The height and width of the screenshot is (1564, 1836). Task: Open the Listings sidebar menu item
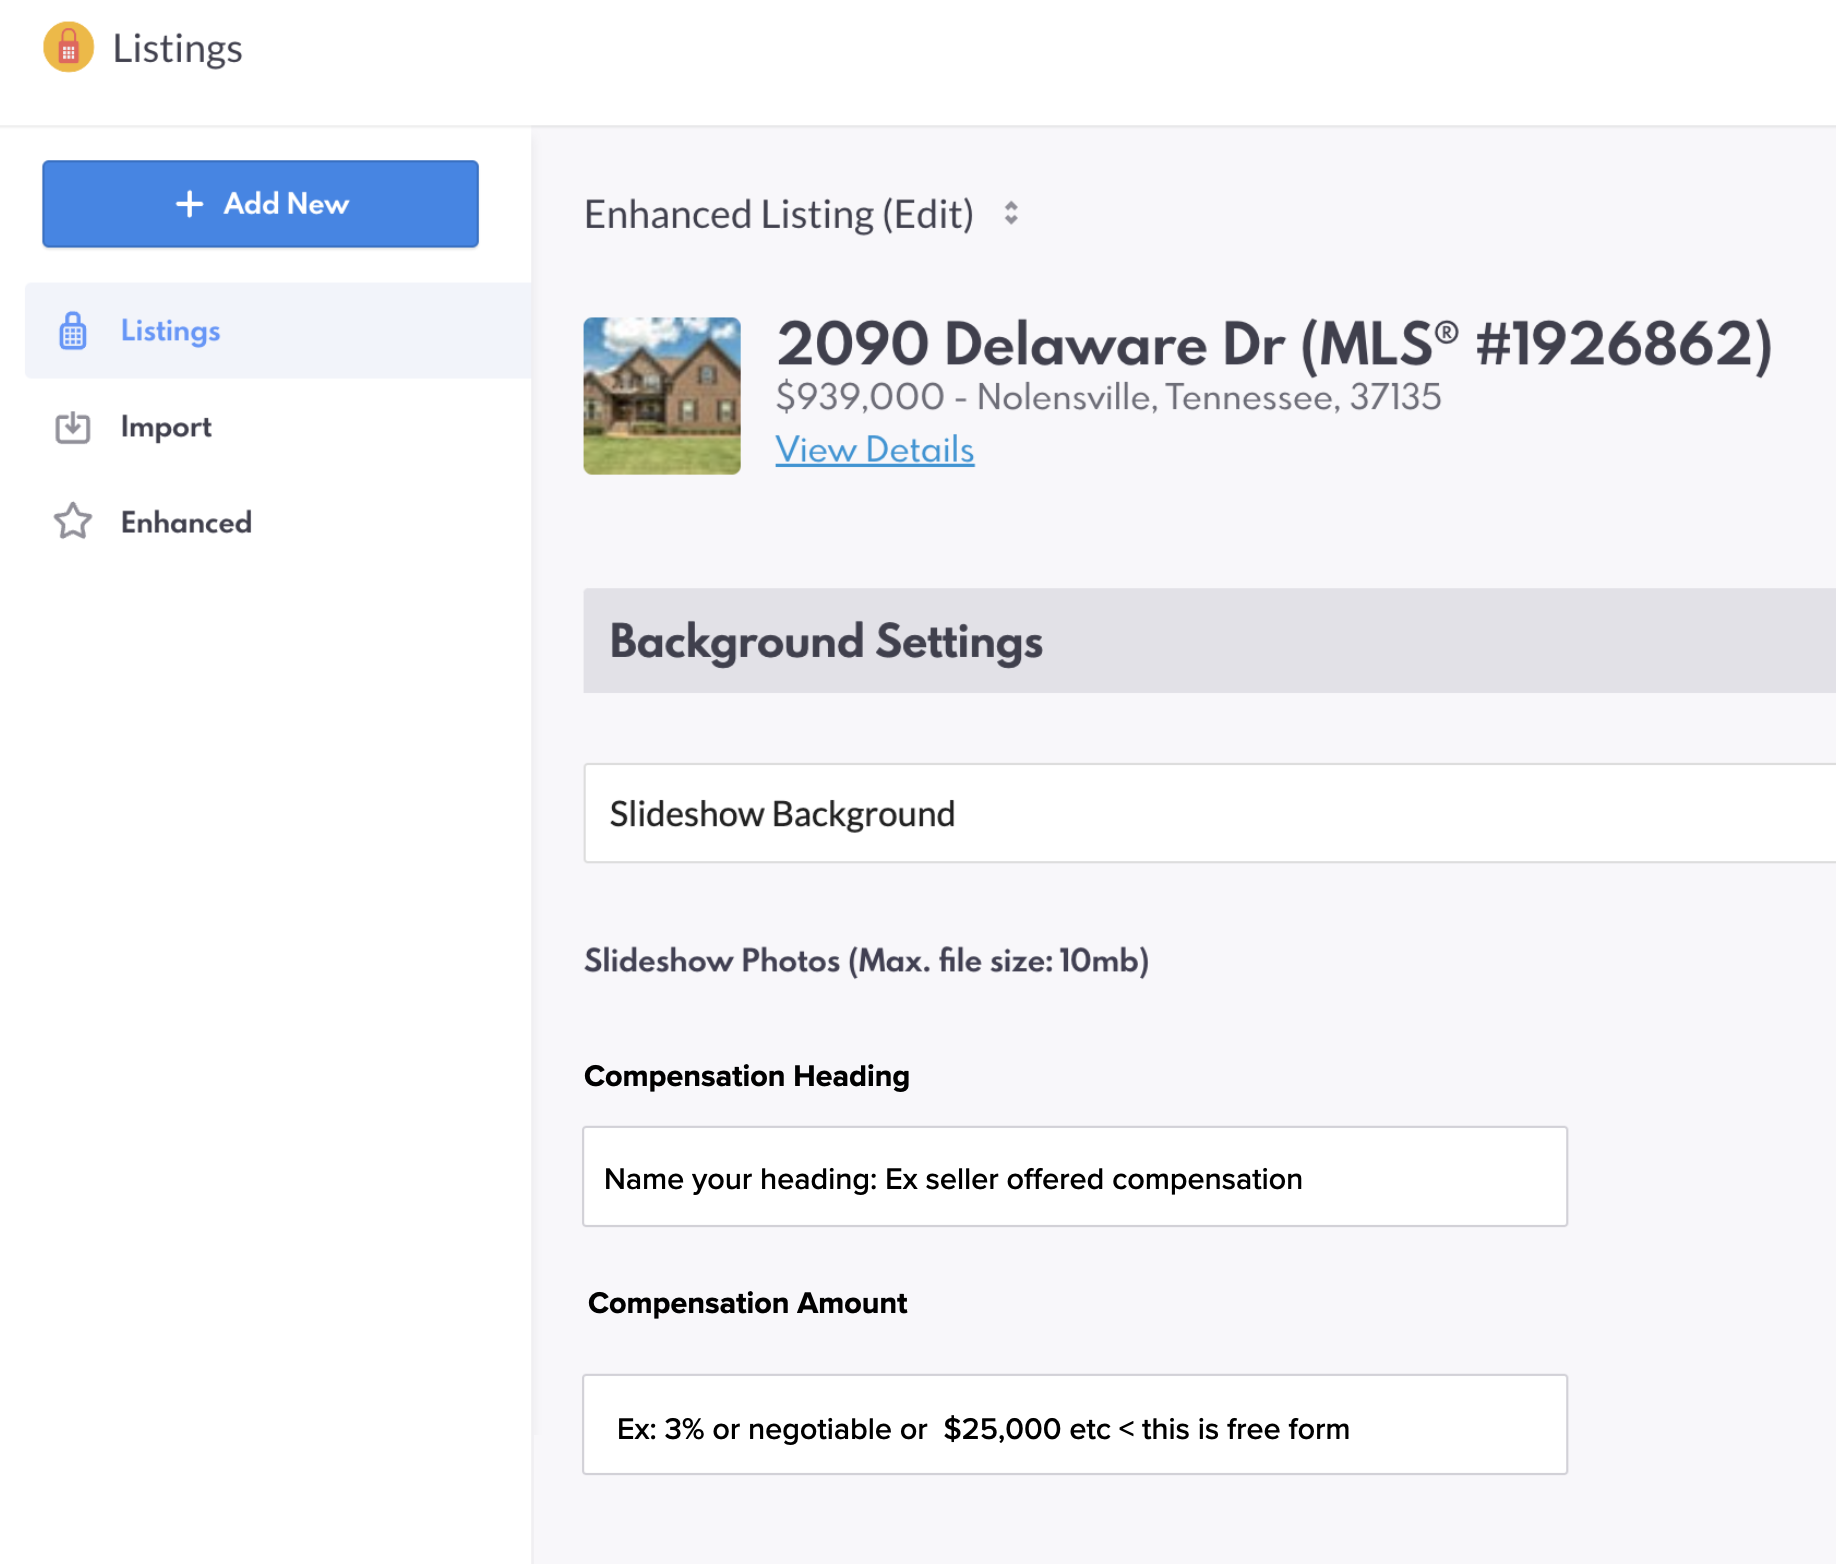click(170, 331)
